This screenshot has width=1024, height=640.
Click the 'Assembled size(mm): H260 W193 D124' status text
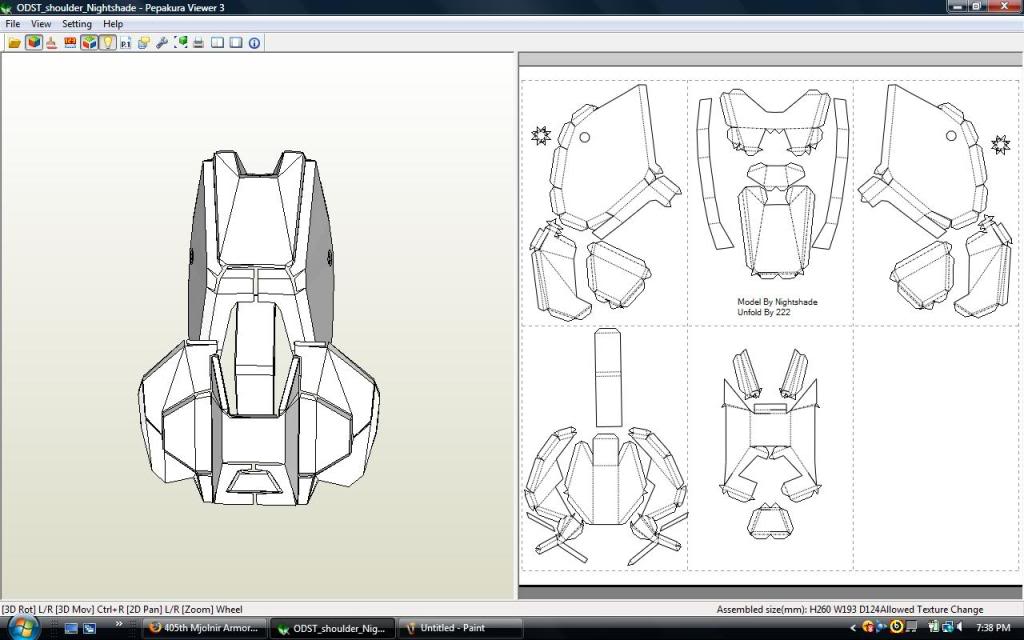click(x=797, y=609)
